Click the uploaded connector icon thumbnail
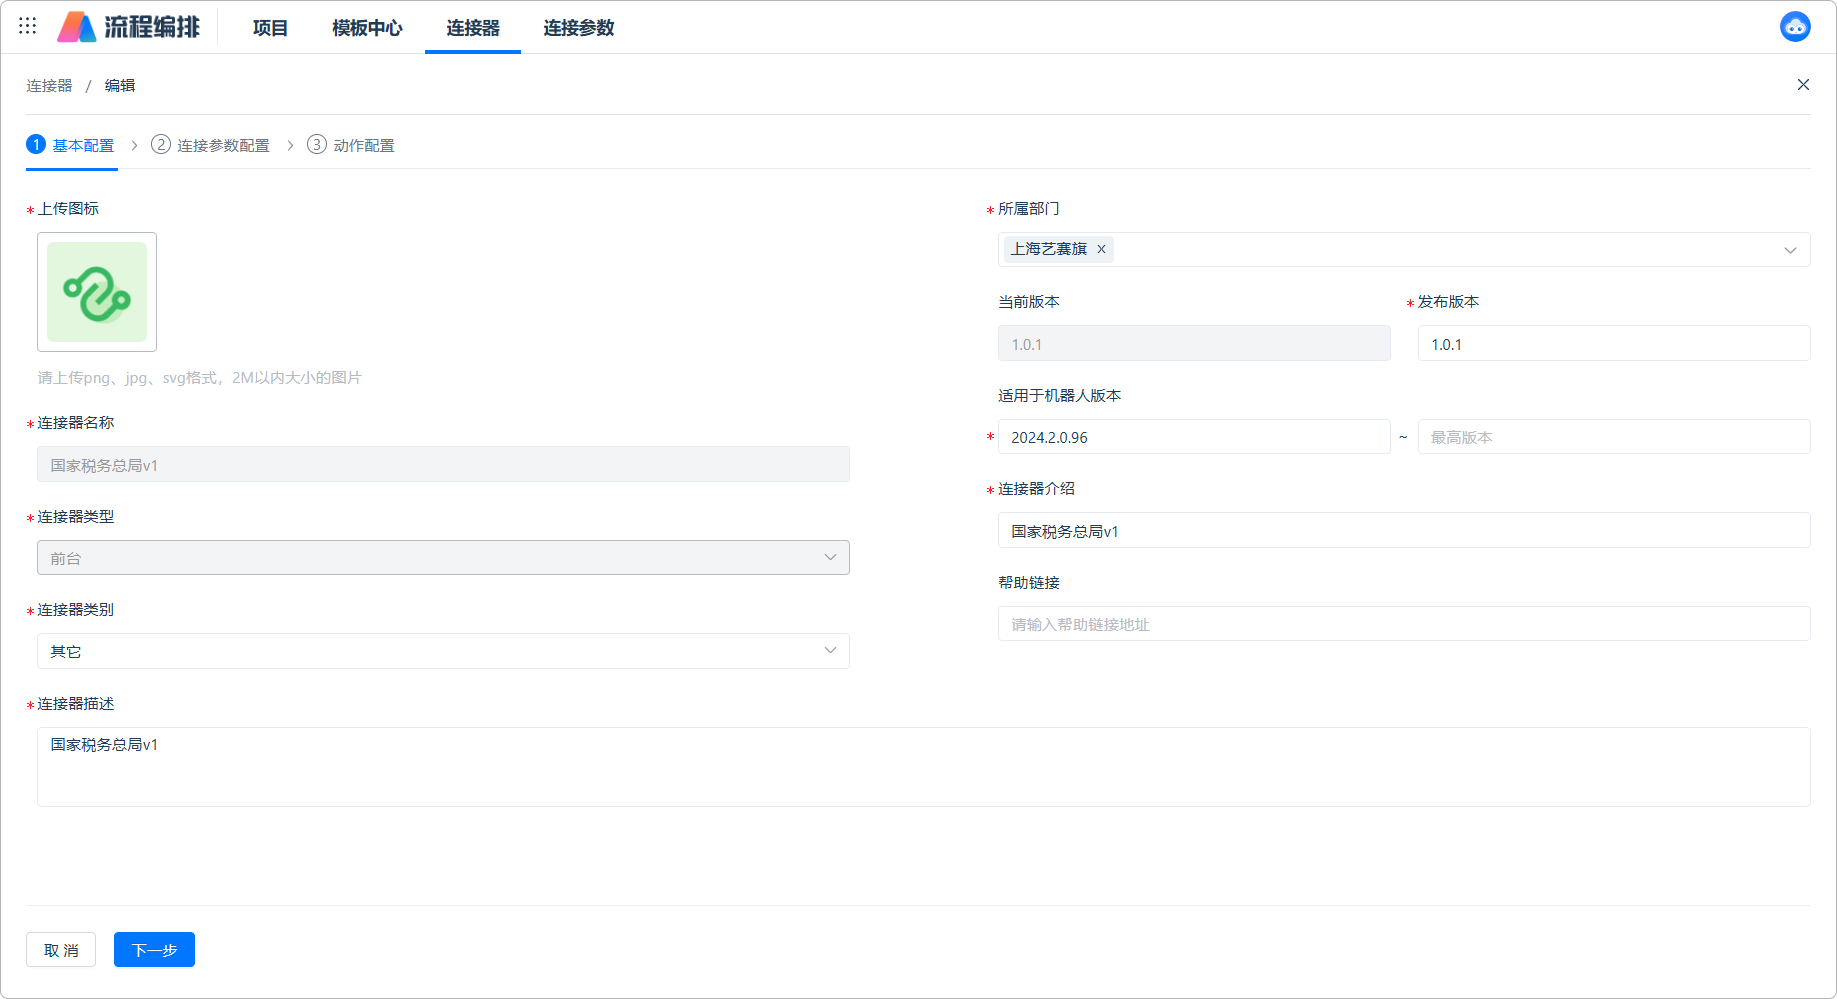This screenshot has width=1837, height=999. coord(97,292)
